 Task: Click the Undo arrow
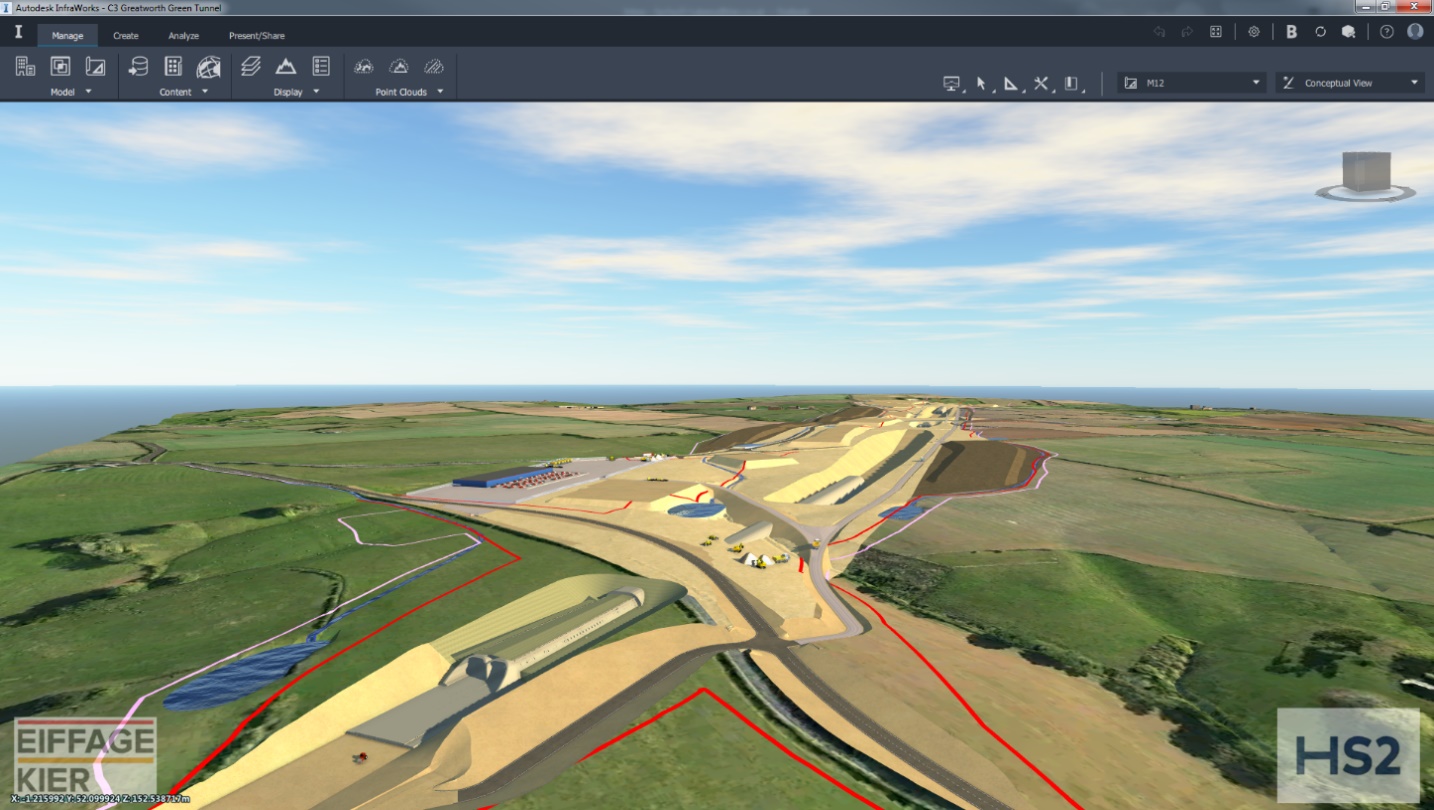[x=1159, y=32]
